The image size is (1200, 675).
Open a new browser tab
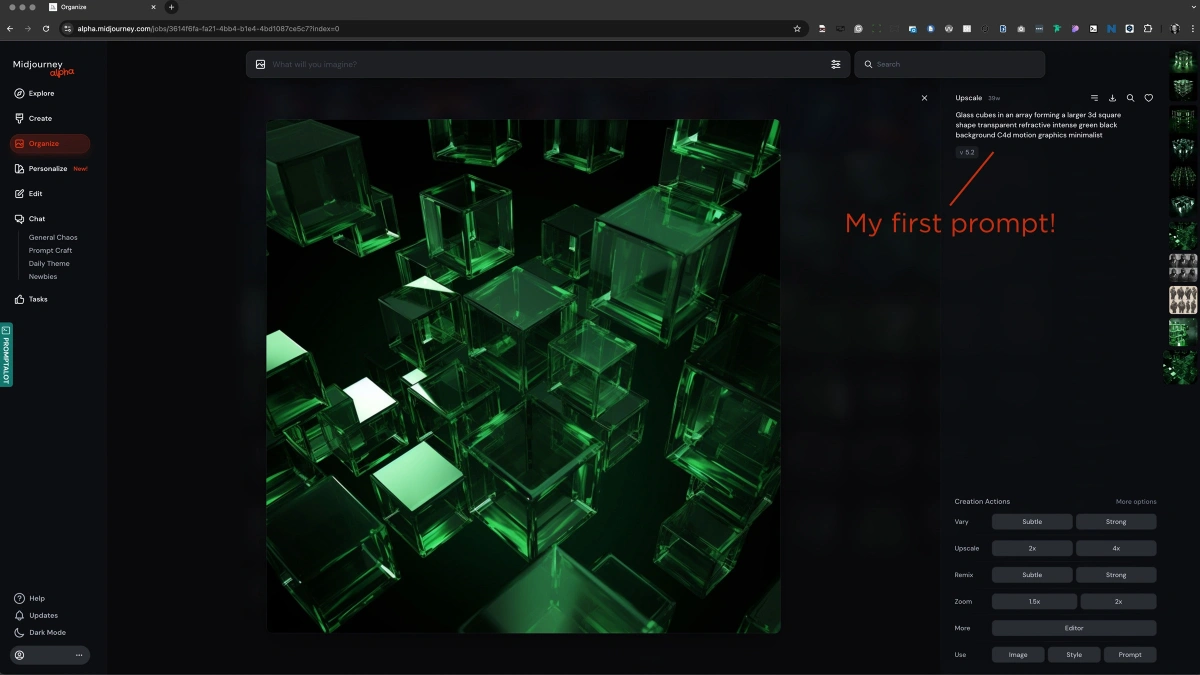pyautogui.click(x=171, y=7)
